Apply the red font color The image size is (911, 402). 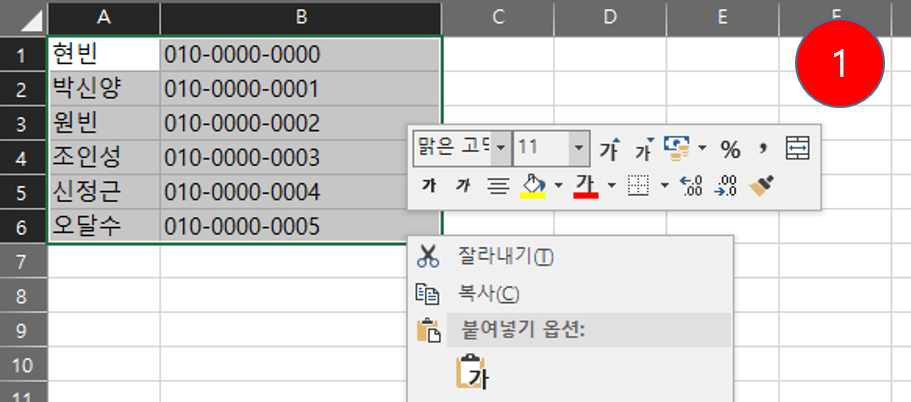[x=586, y=185]
